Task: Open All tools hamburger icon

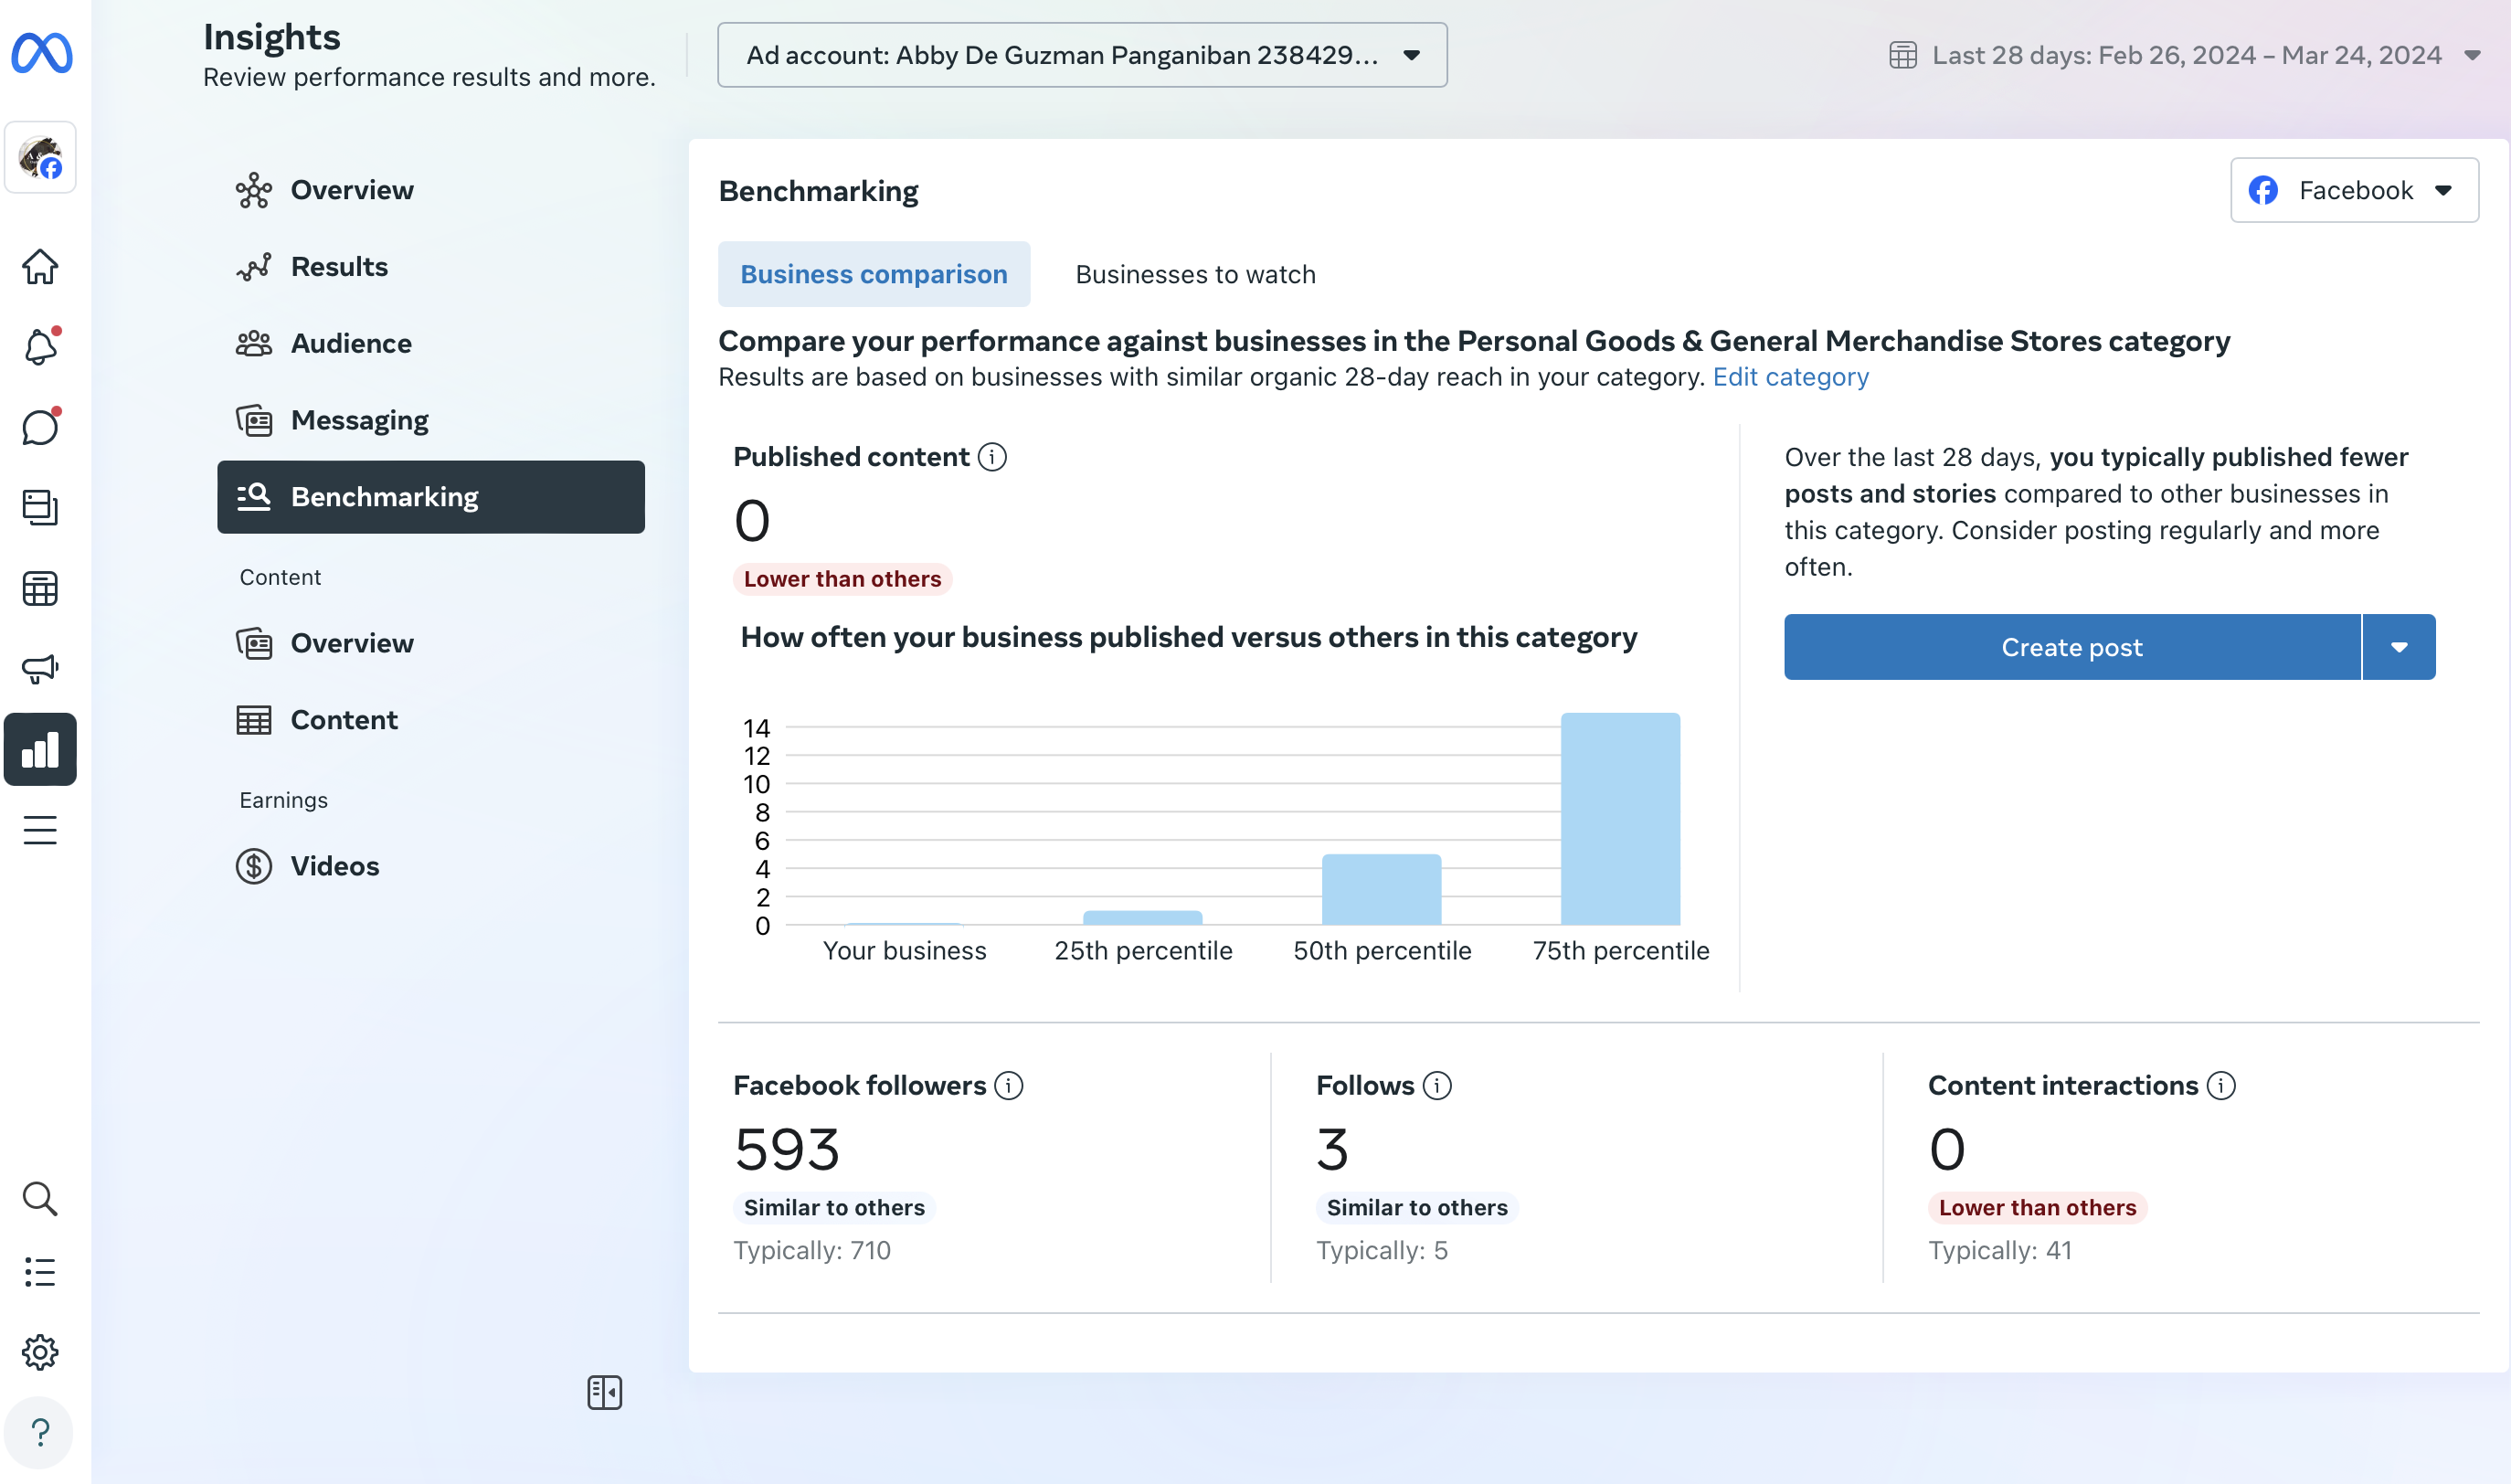Action: (40, 830)
